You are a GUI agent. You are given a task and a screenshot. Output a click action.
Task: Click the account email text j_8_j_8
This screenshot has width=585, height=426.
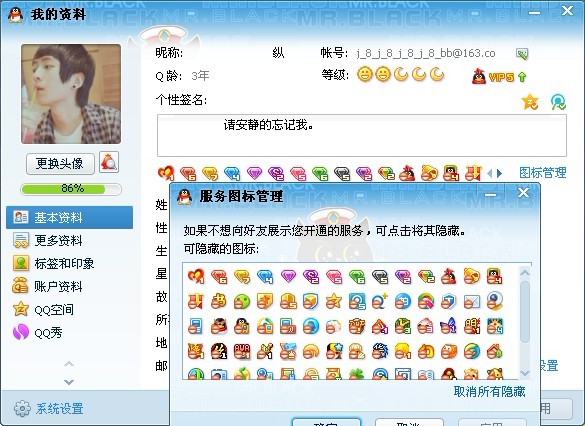[x=426, y=53]
